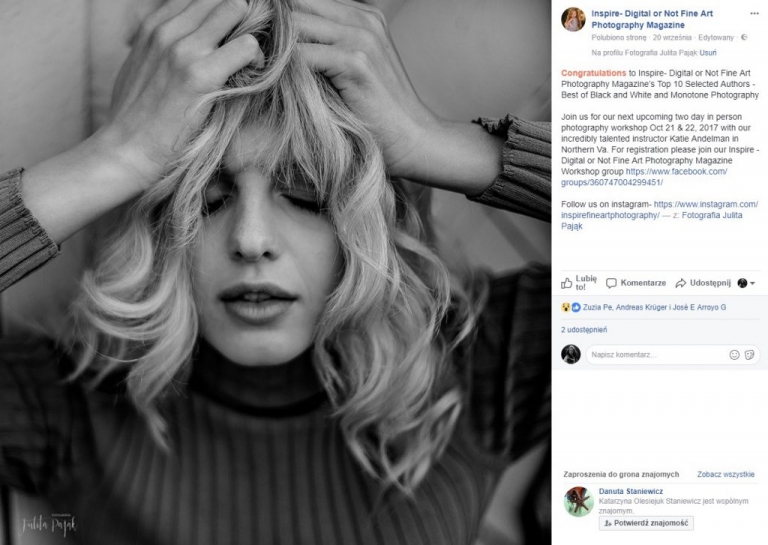
Task: Open the post options three-dots menu
Action: coord(754,13)
